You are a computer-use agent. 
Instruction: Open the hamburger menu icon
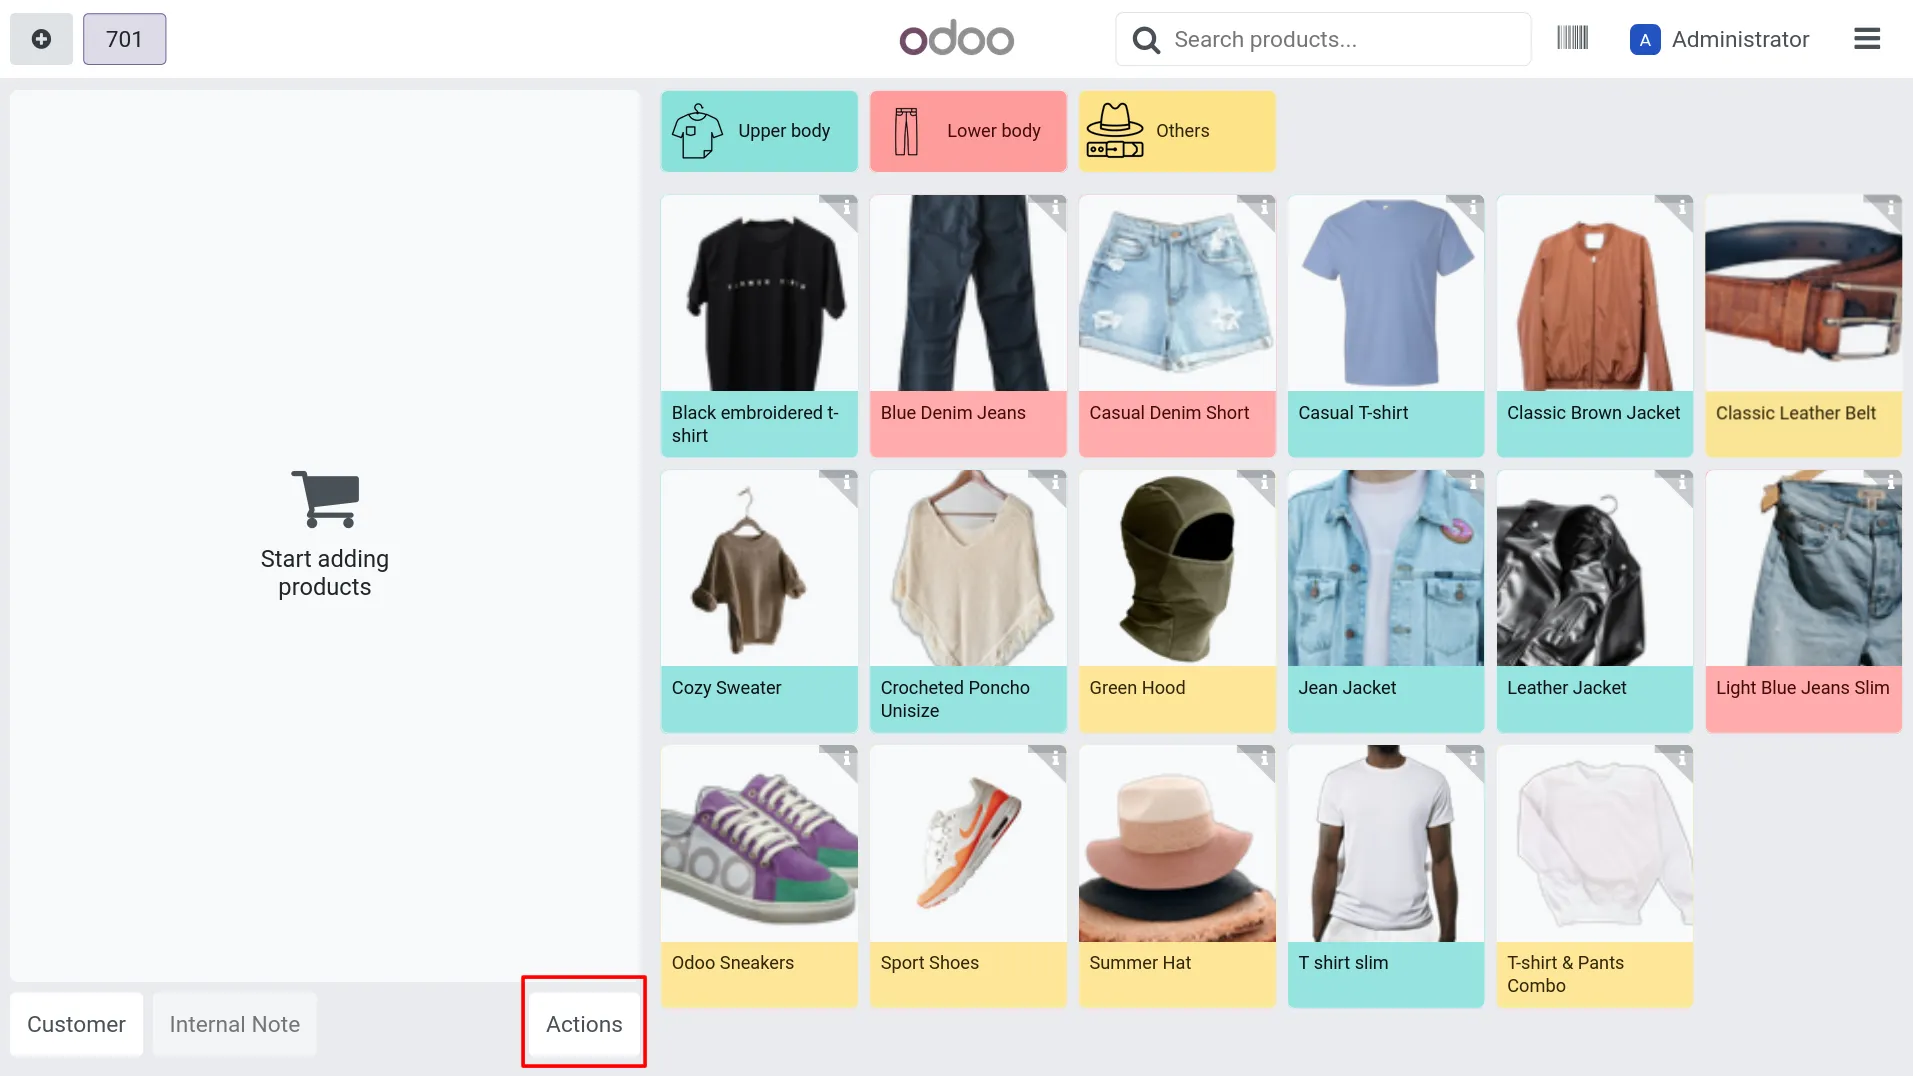[x=1867, y=39]
